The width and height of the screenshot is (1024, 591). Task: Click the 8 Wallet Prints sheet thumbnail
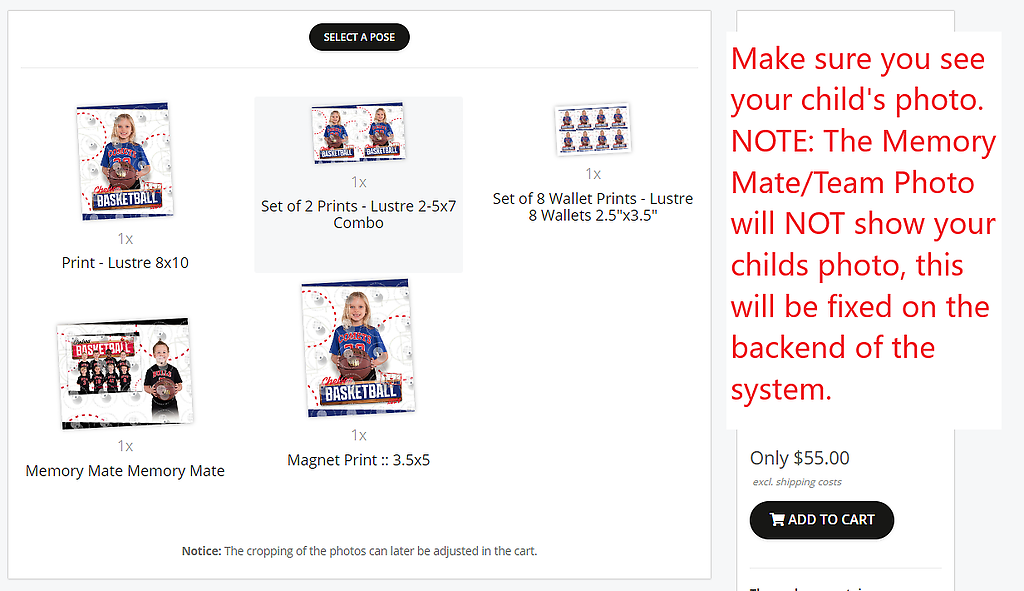[593, 129]
